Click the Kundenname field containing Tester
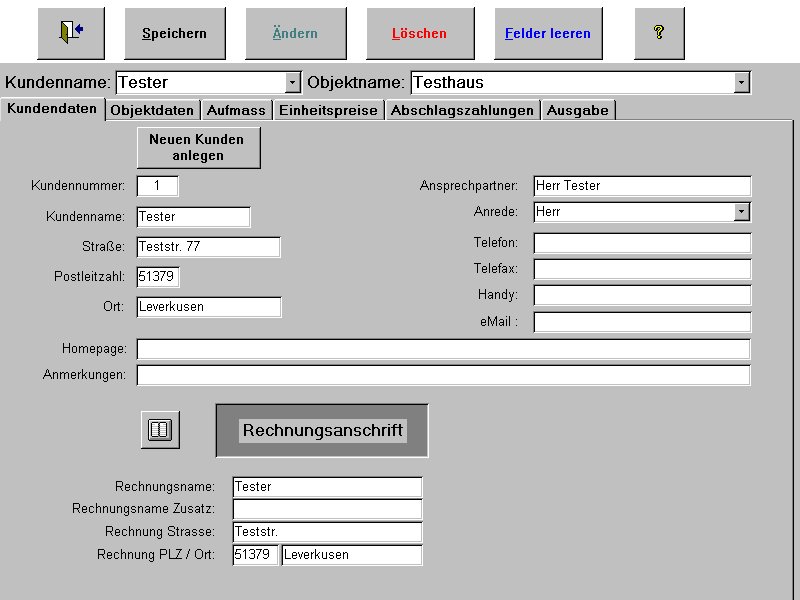Image resolution: width=800 pixels, height=600 pixels. pos(193,217)
